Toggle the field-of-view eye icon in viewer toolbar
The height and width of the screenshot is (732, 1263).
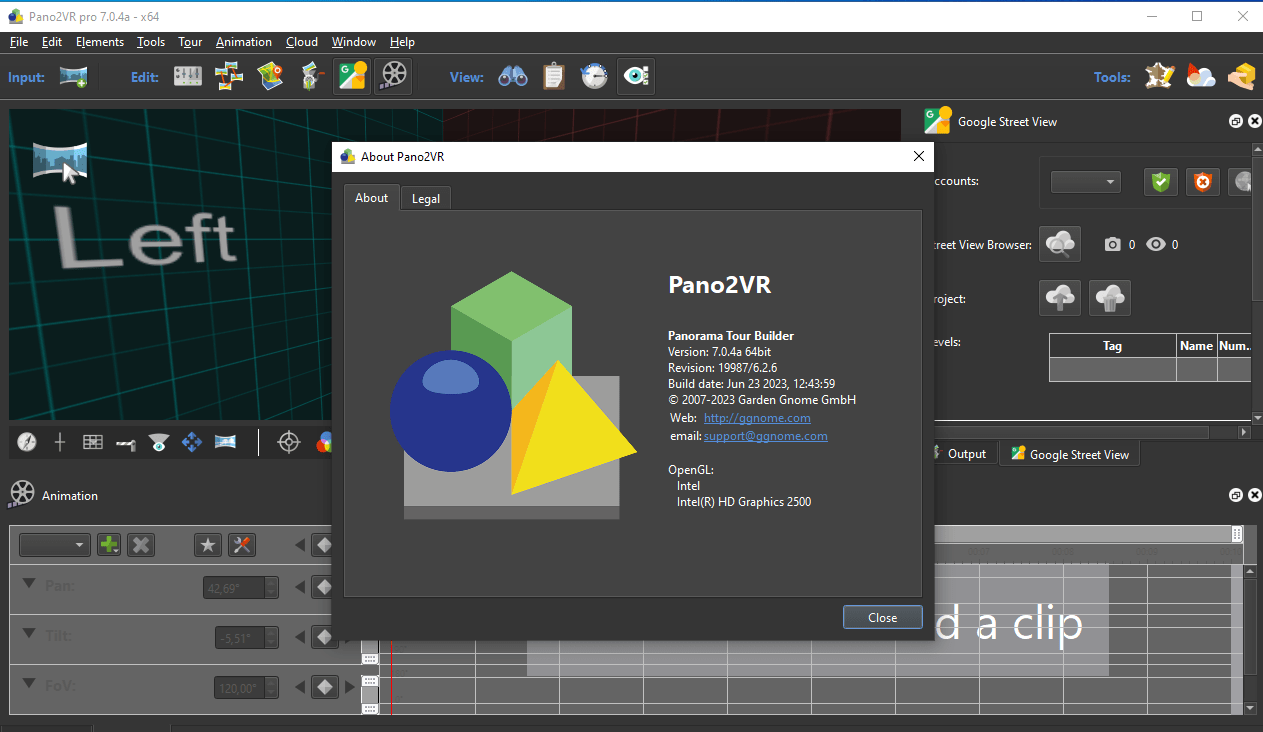point(159,442)
